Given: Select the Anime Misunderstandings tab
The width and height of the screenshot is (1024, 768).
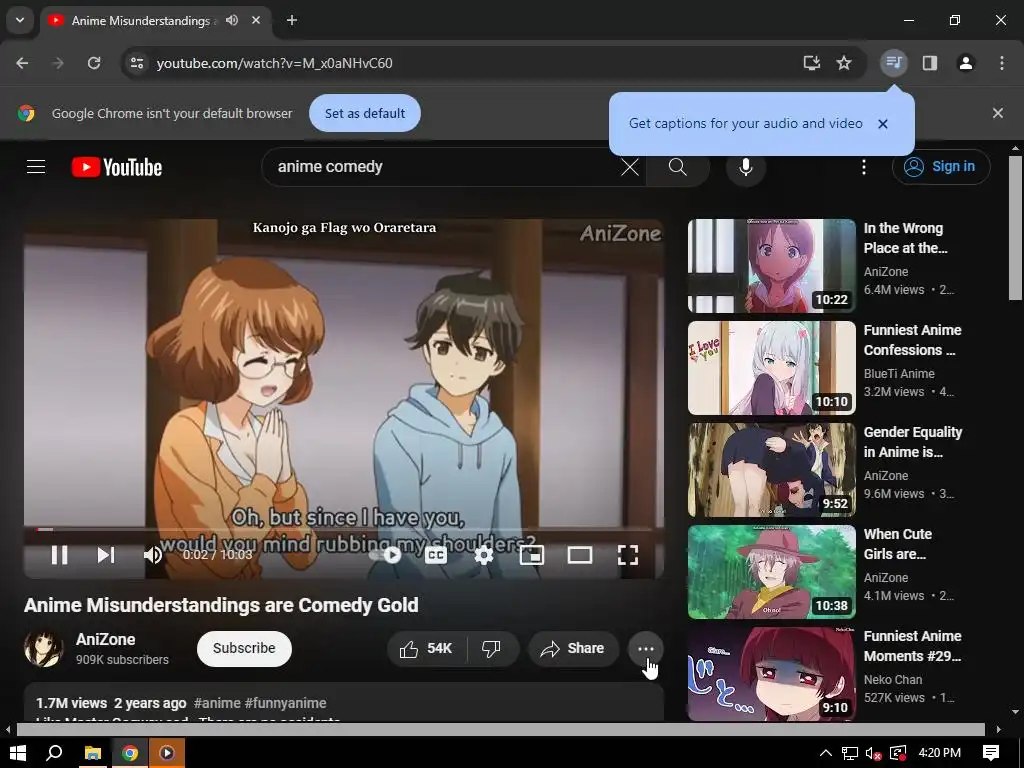Looking at the screenshot, I should pos(157,20).
